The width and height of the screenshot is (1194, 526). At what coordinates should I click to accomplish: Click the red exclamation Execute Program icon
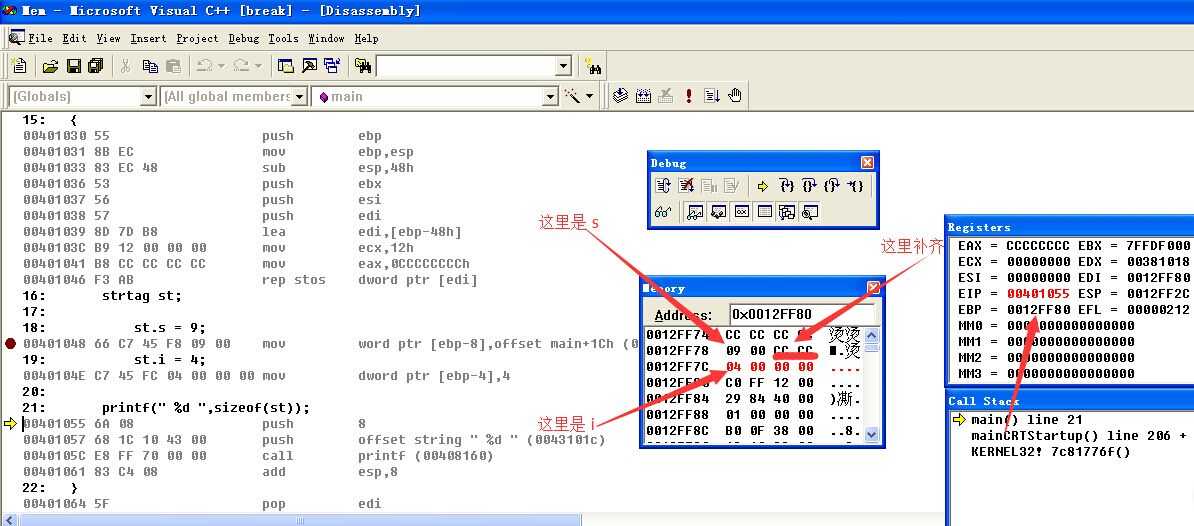point(688,96)
